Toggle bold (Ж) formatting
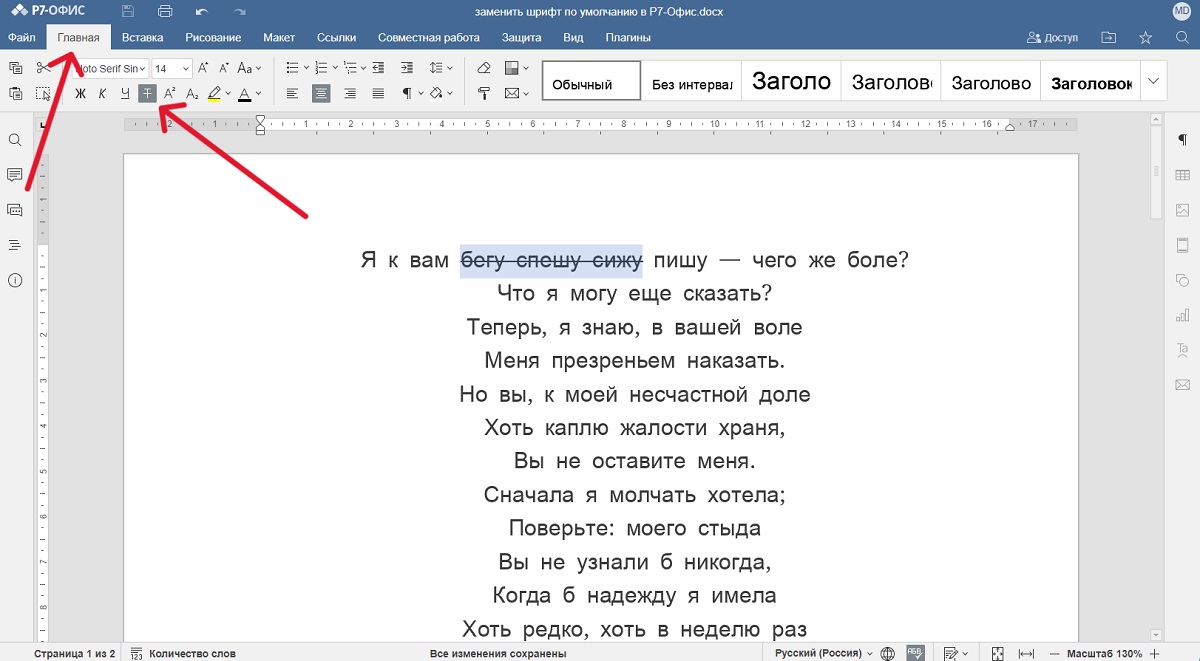Screen dimensions: 1200x661 click(x=81, y=94)
